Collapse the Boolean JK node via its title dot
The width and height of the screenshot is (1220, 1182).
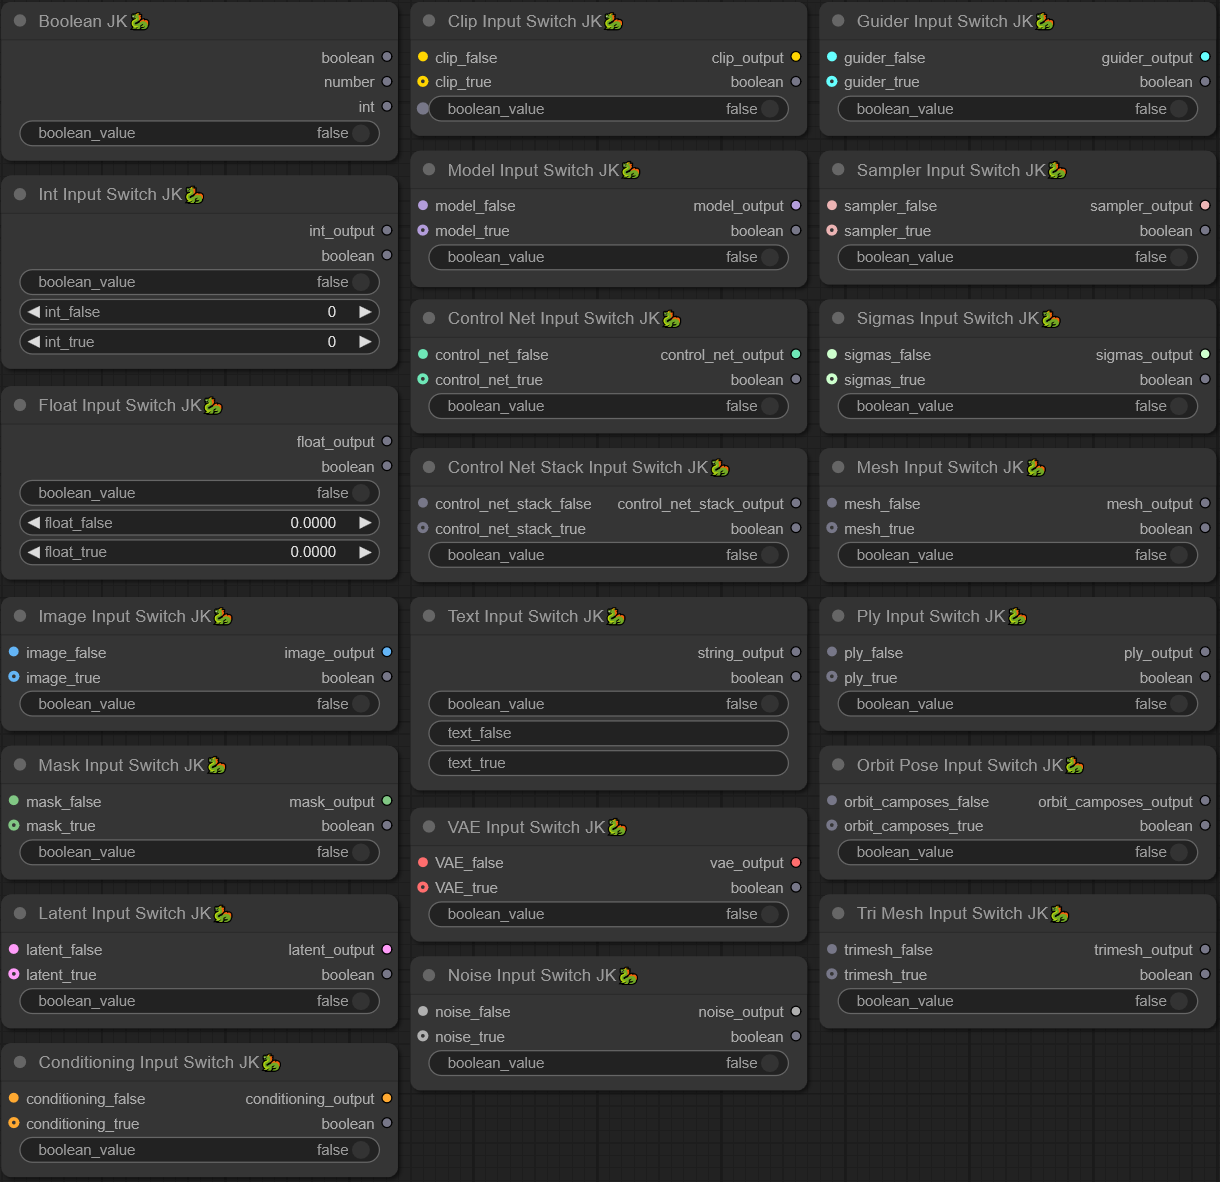[x=20, y=21]
